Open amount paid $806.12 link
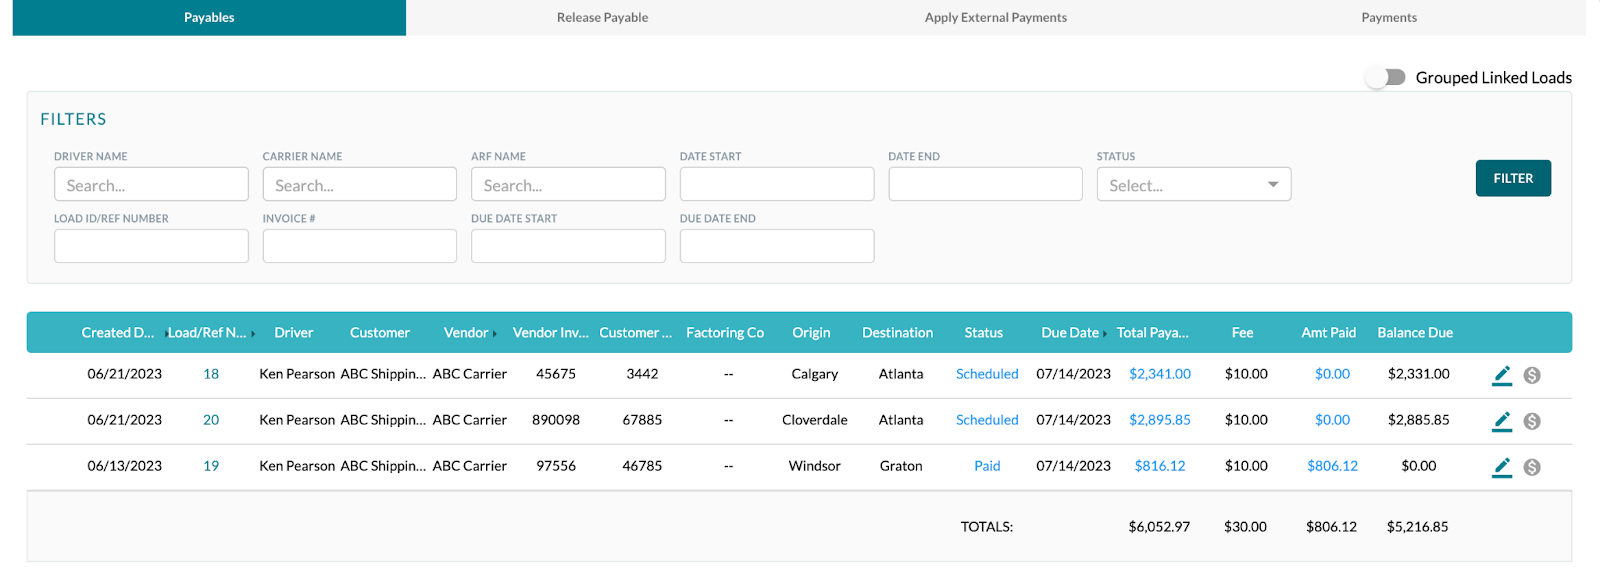 1332,466
